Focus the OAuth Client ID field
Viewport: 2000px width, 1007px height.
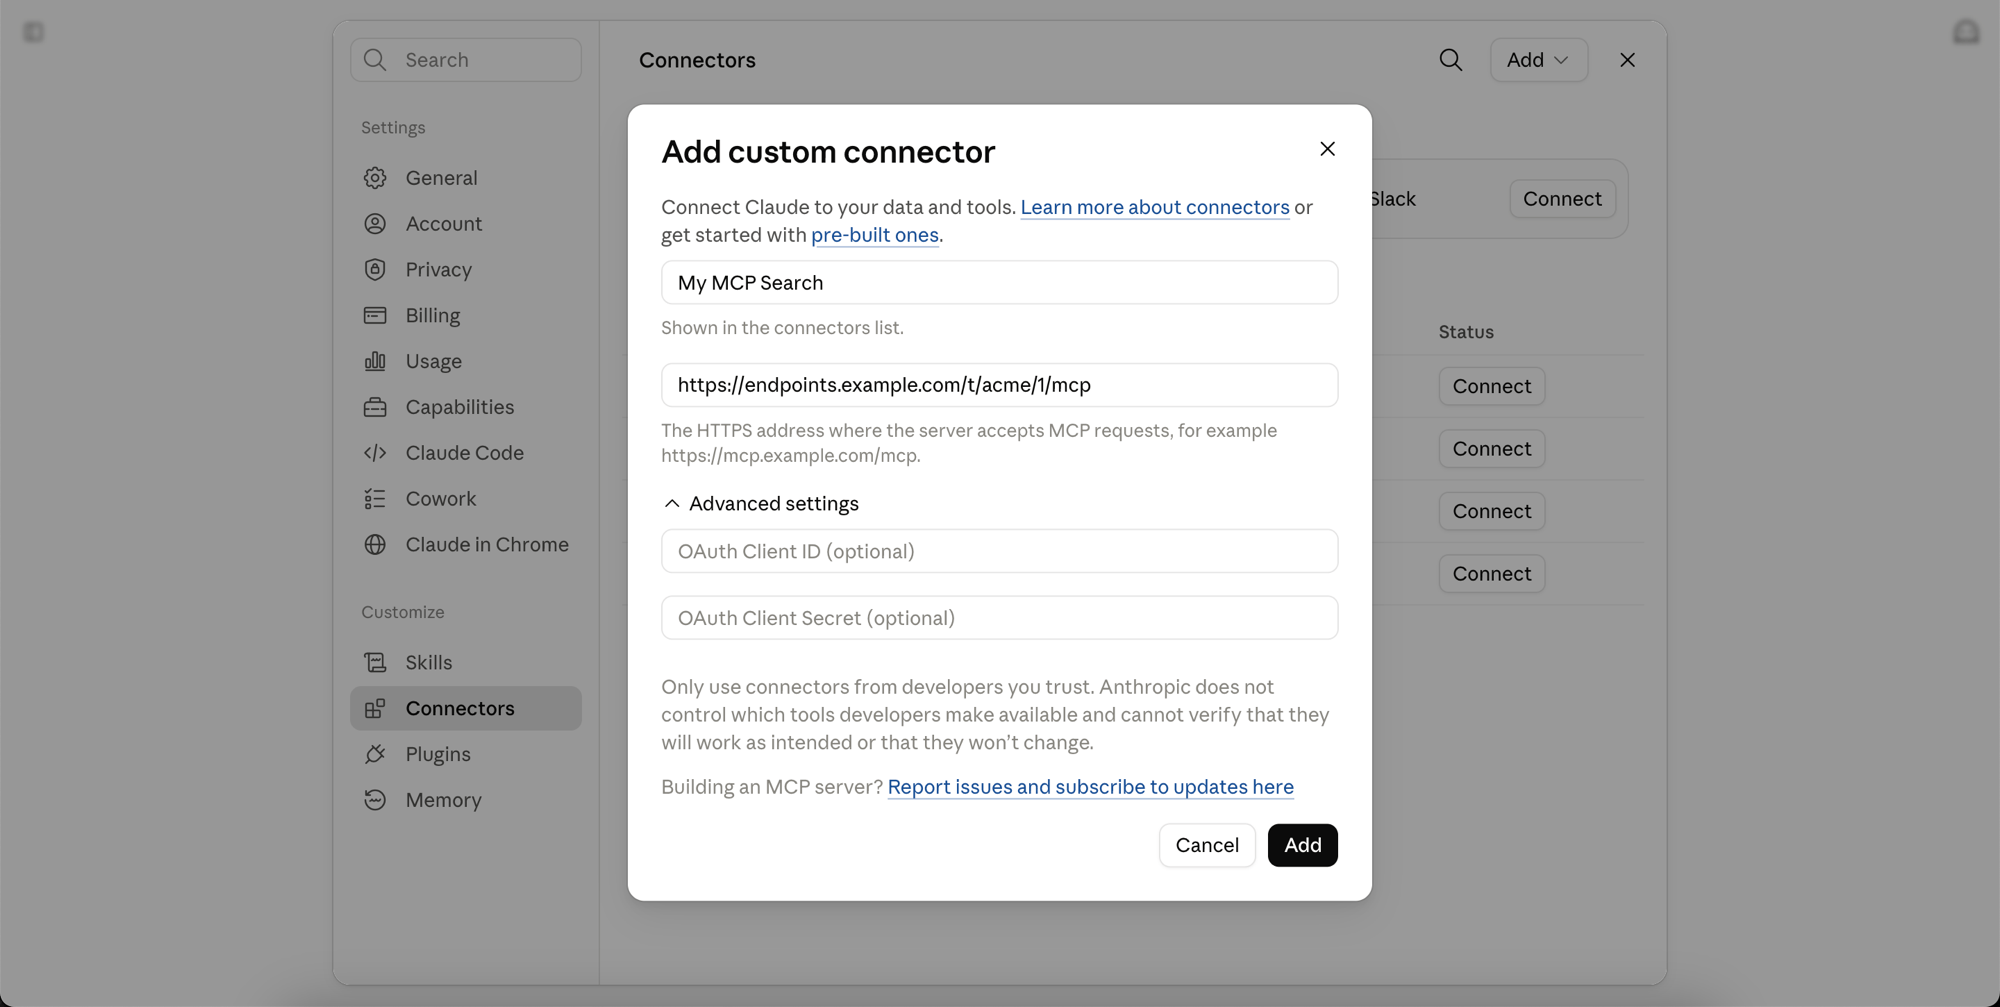click(1000, 551)
